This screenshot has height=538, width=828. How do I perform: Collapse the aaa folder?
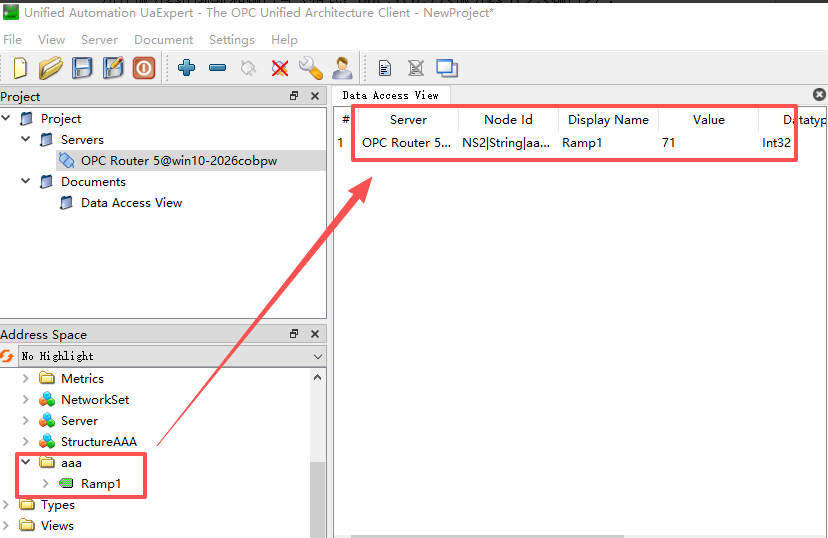(25, 462)
